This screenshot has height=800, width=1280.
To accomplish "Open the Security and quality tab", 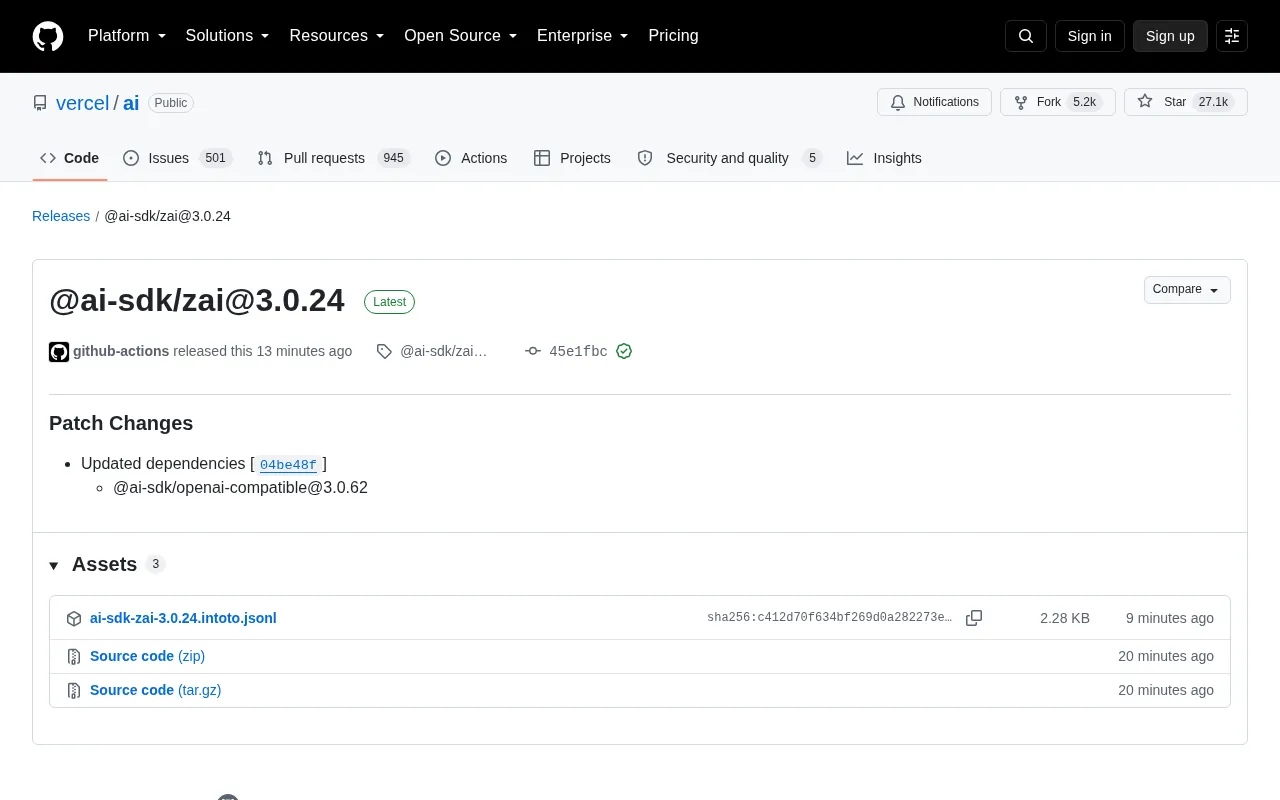I will [729, 158].
